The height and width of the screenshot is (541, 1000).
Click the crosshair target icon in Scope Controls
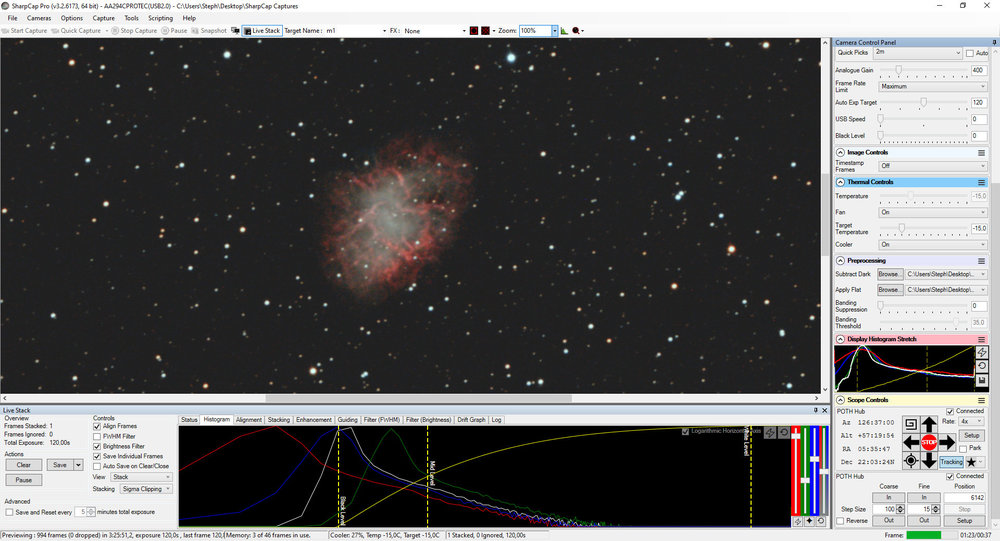(910, 461)
